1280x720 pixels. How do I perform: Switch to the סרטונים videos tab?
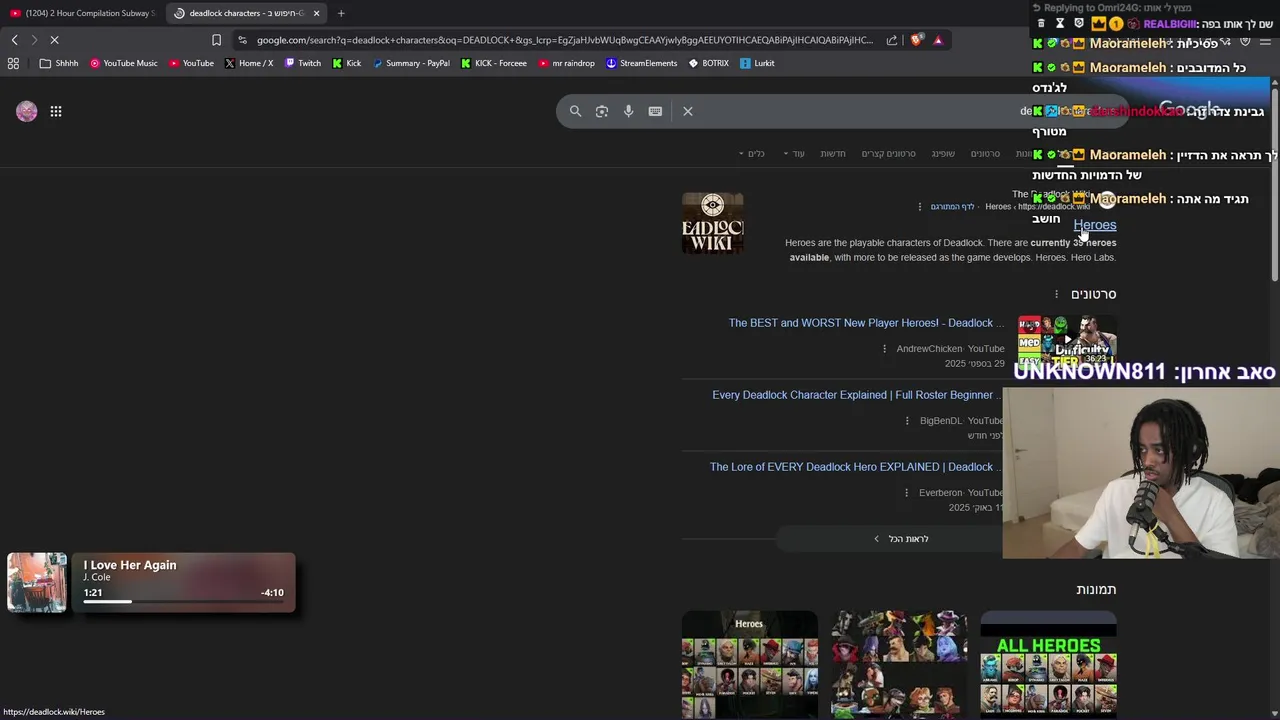tap(985, 153)
